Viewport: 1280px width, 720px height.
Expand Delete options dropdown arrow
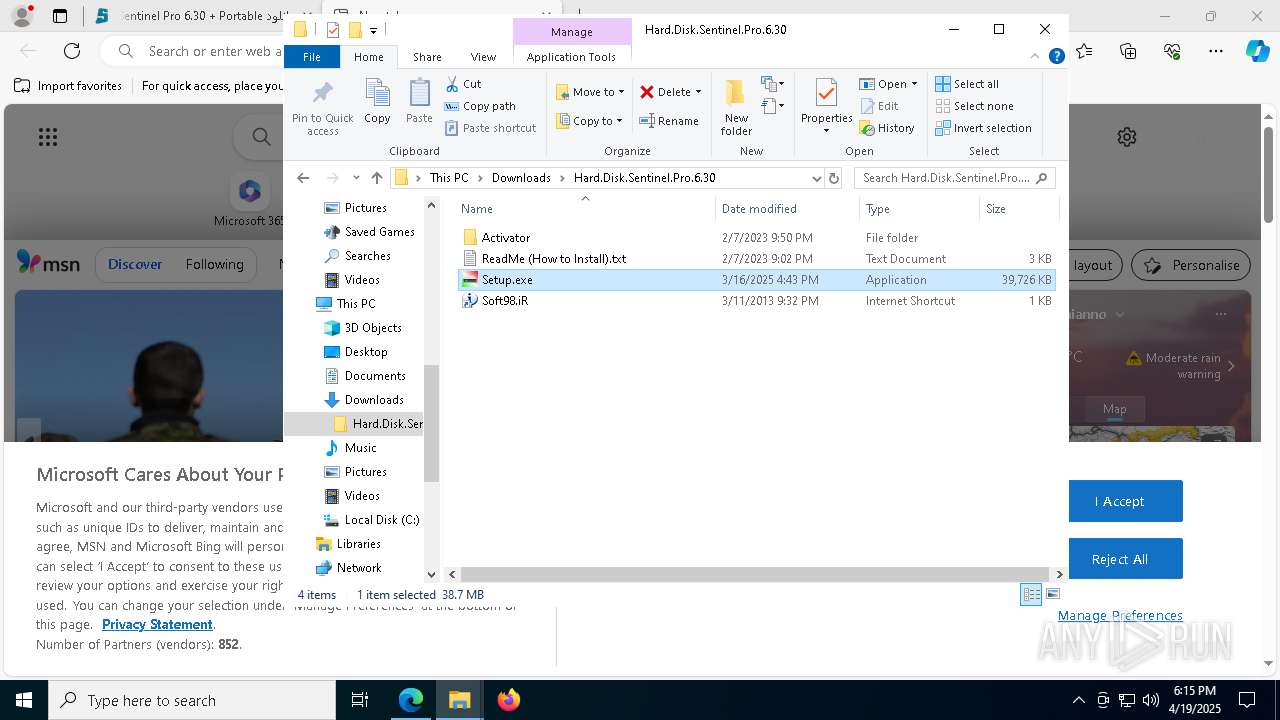point(698,92)
